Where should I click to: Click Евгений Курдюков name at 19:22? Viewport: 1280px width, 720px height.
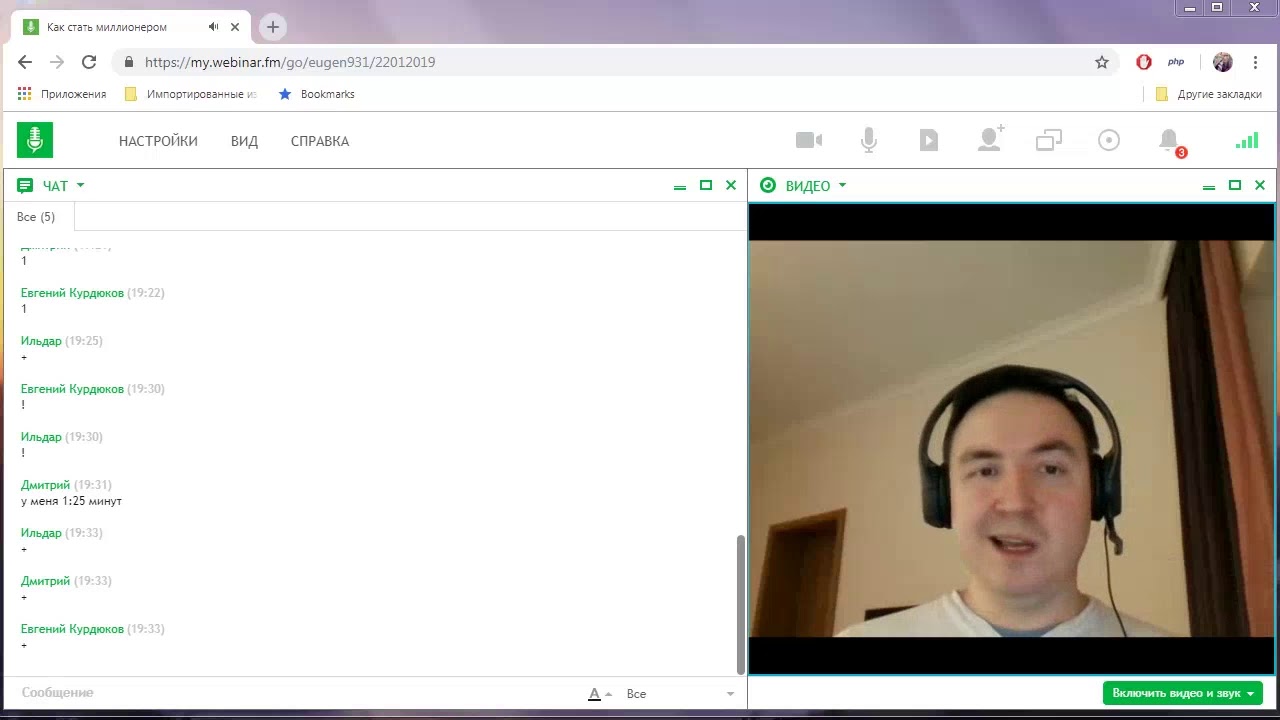coord(72,293)
